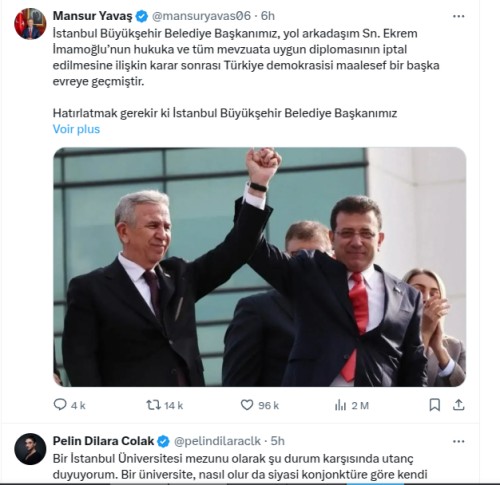Click verified badge next to Mansur Yavaş
The height and width of the screenshot is (485, 500).
coord(142,16)
